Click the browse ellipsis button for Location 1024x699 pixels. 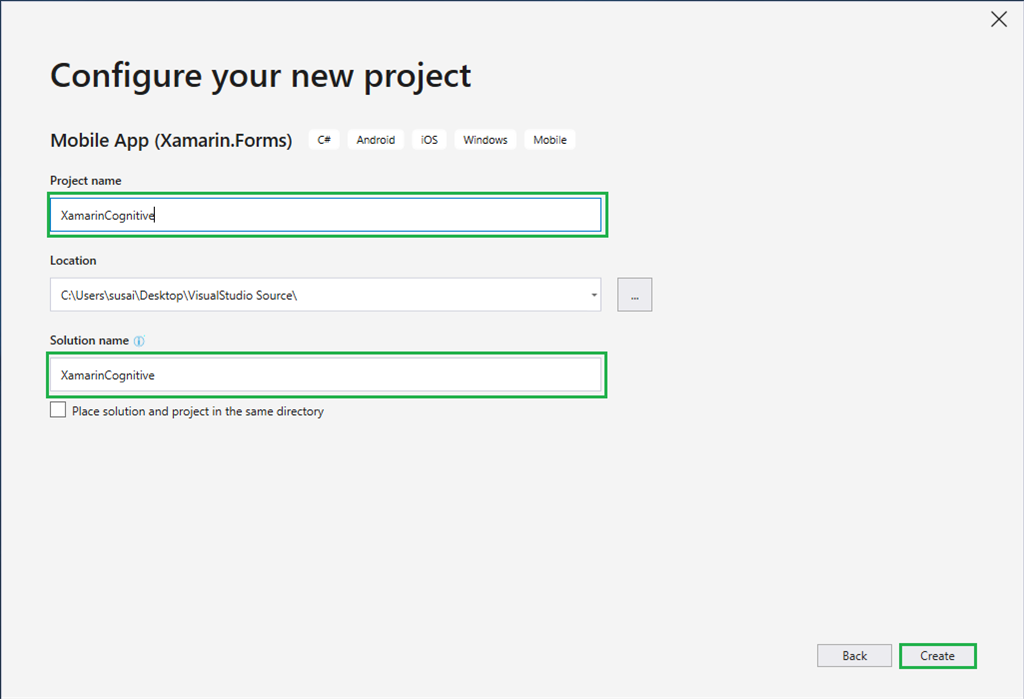(634, 294)
